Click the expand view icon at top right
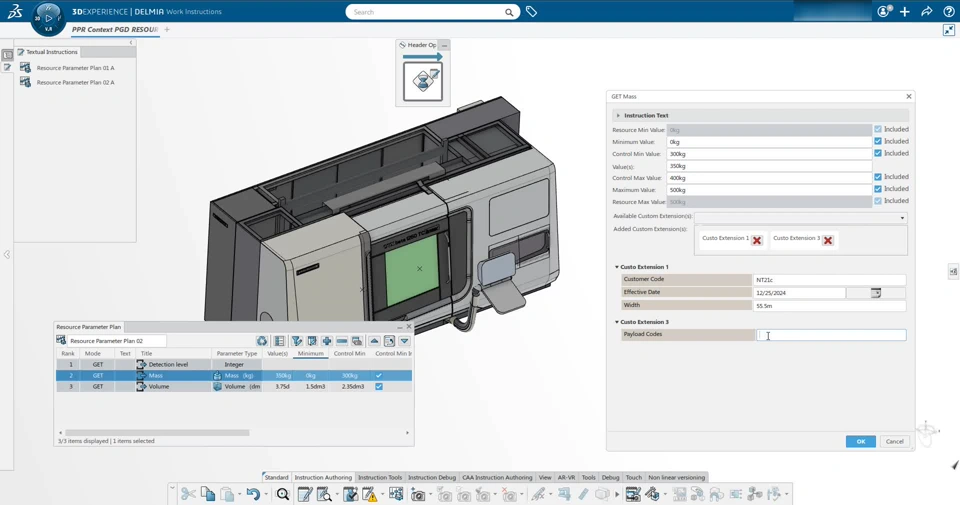Viewport: 960px width, 505px height. (x=948, y=30)
